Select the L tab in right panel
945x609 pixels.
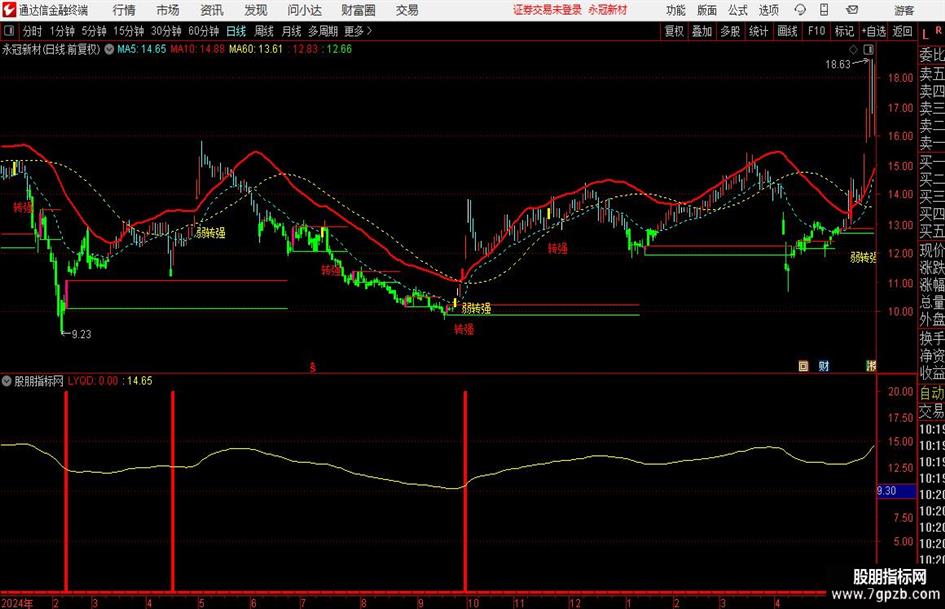coord(925,36)
